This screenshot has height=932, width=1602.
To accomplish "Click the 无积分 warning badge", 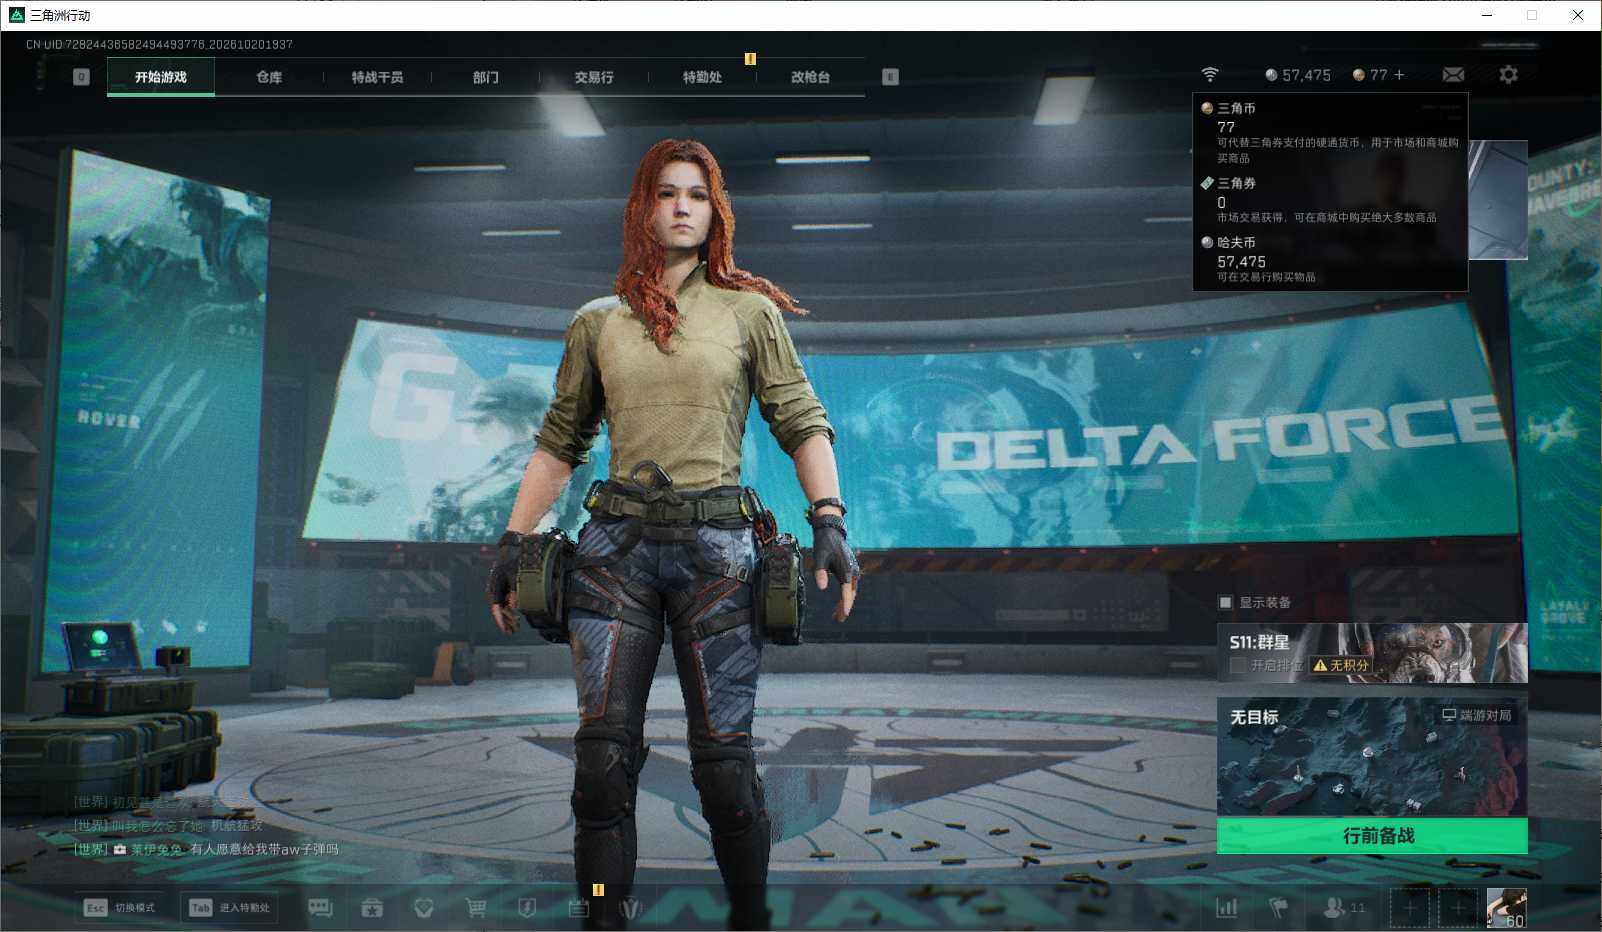I will coord(1341,665).
